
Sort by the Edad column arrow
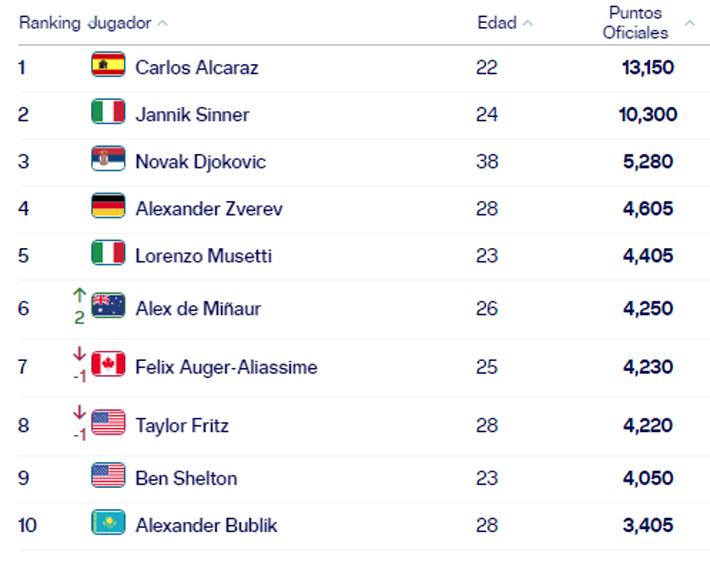527,23
